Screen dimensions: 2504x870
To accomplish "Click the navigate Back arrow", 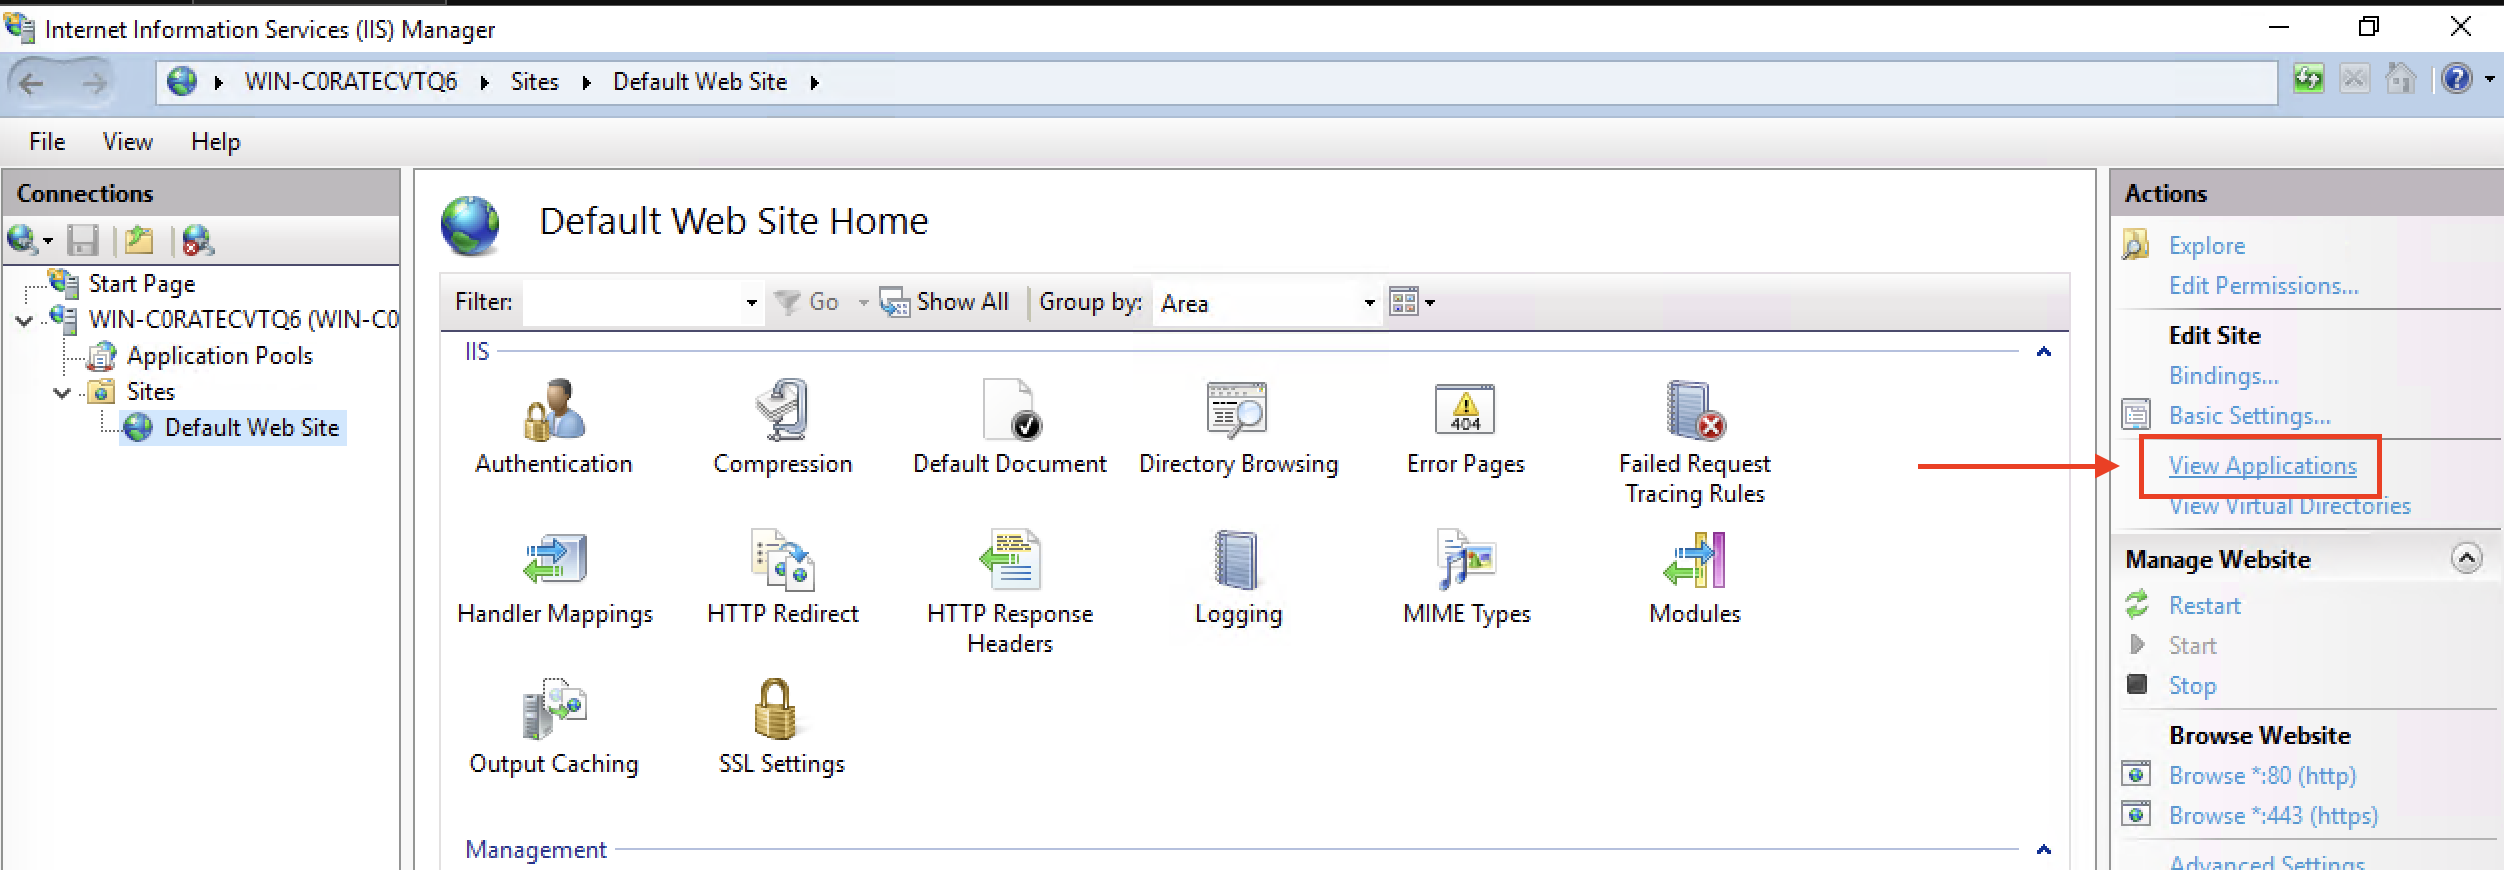I will 32,82.
